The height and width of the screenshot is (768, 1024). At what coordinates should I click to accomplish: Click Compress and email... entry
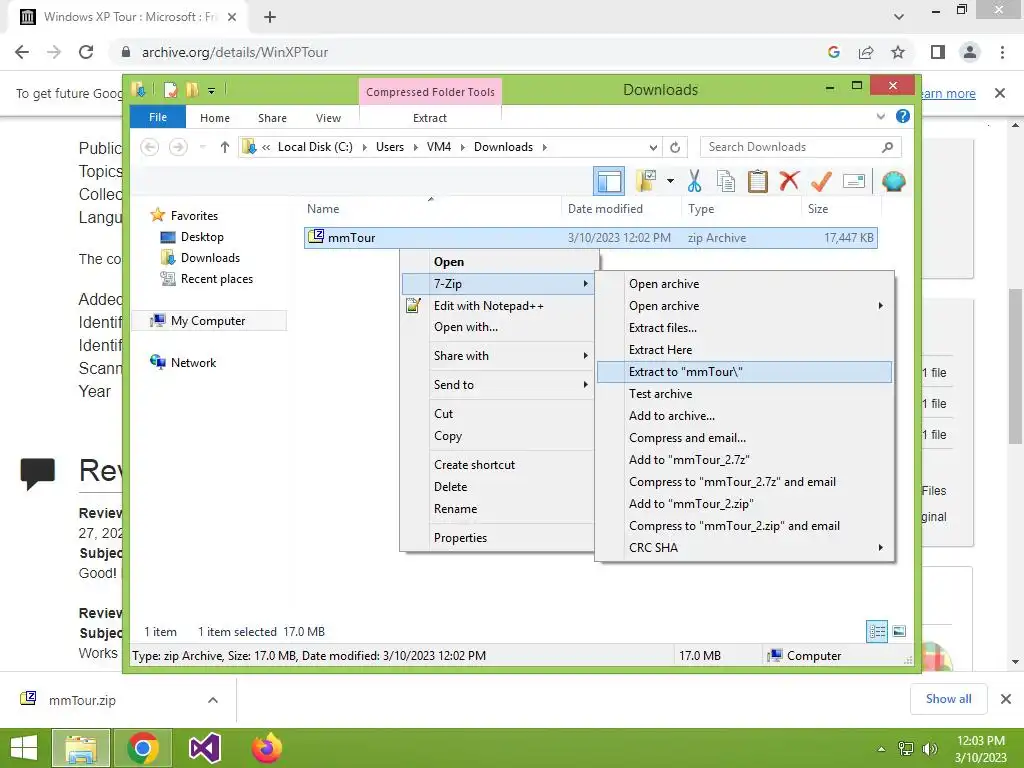click(744, 438)
